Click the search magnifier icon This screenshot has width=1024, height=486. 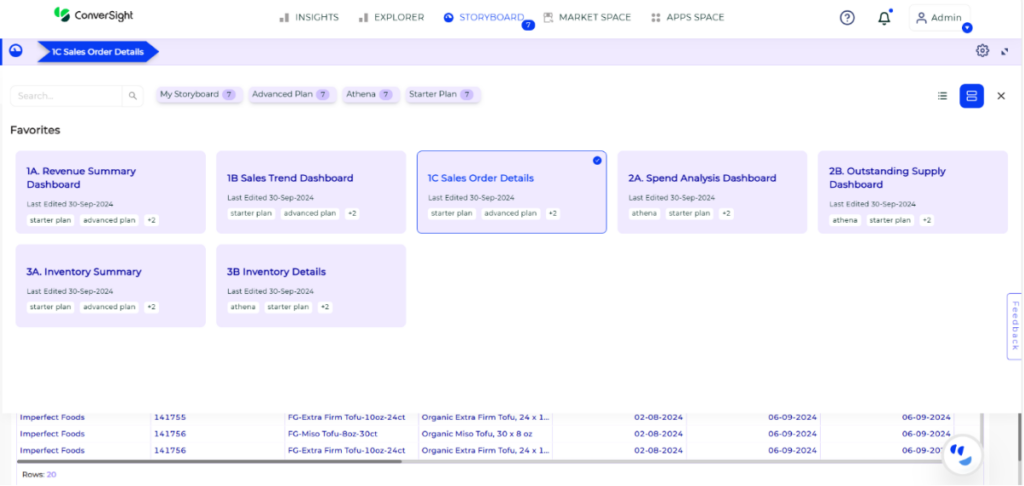(x=132, y=96)
